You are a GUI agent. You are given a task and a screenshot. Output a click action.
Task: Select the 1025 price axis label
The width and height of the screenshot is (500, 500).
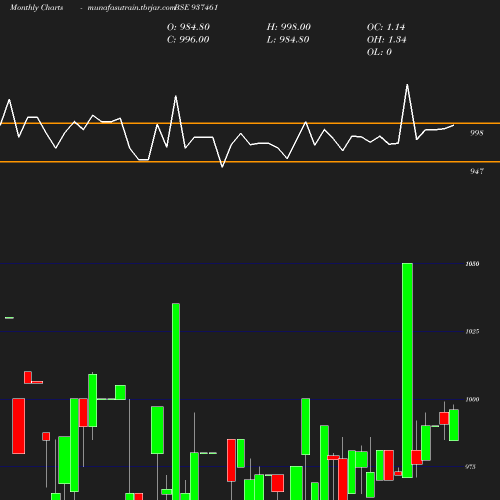[472, 331]
